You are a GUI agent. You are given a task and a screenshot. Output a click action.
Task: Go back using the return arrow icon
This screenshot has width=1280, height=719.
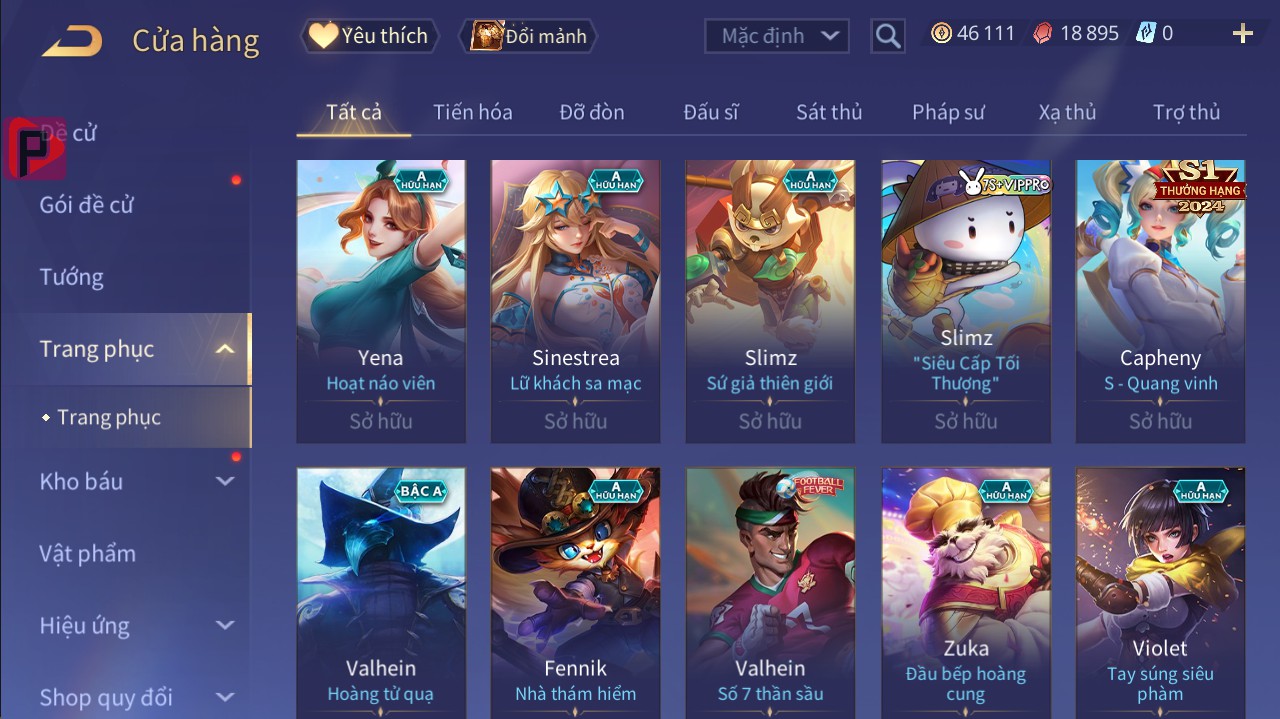tap(71, 40)
